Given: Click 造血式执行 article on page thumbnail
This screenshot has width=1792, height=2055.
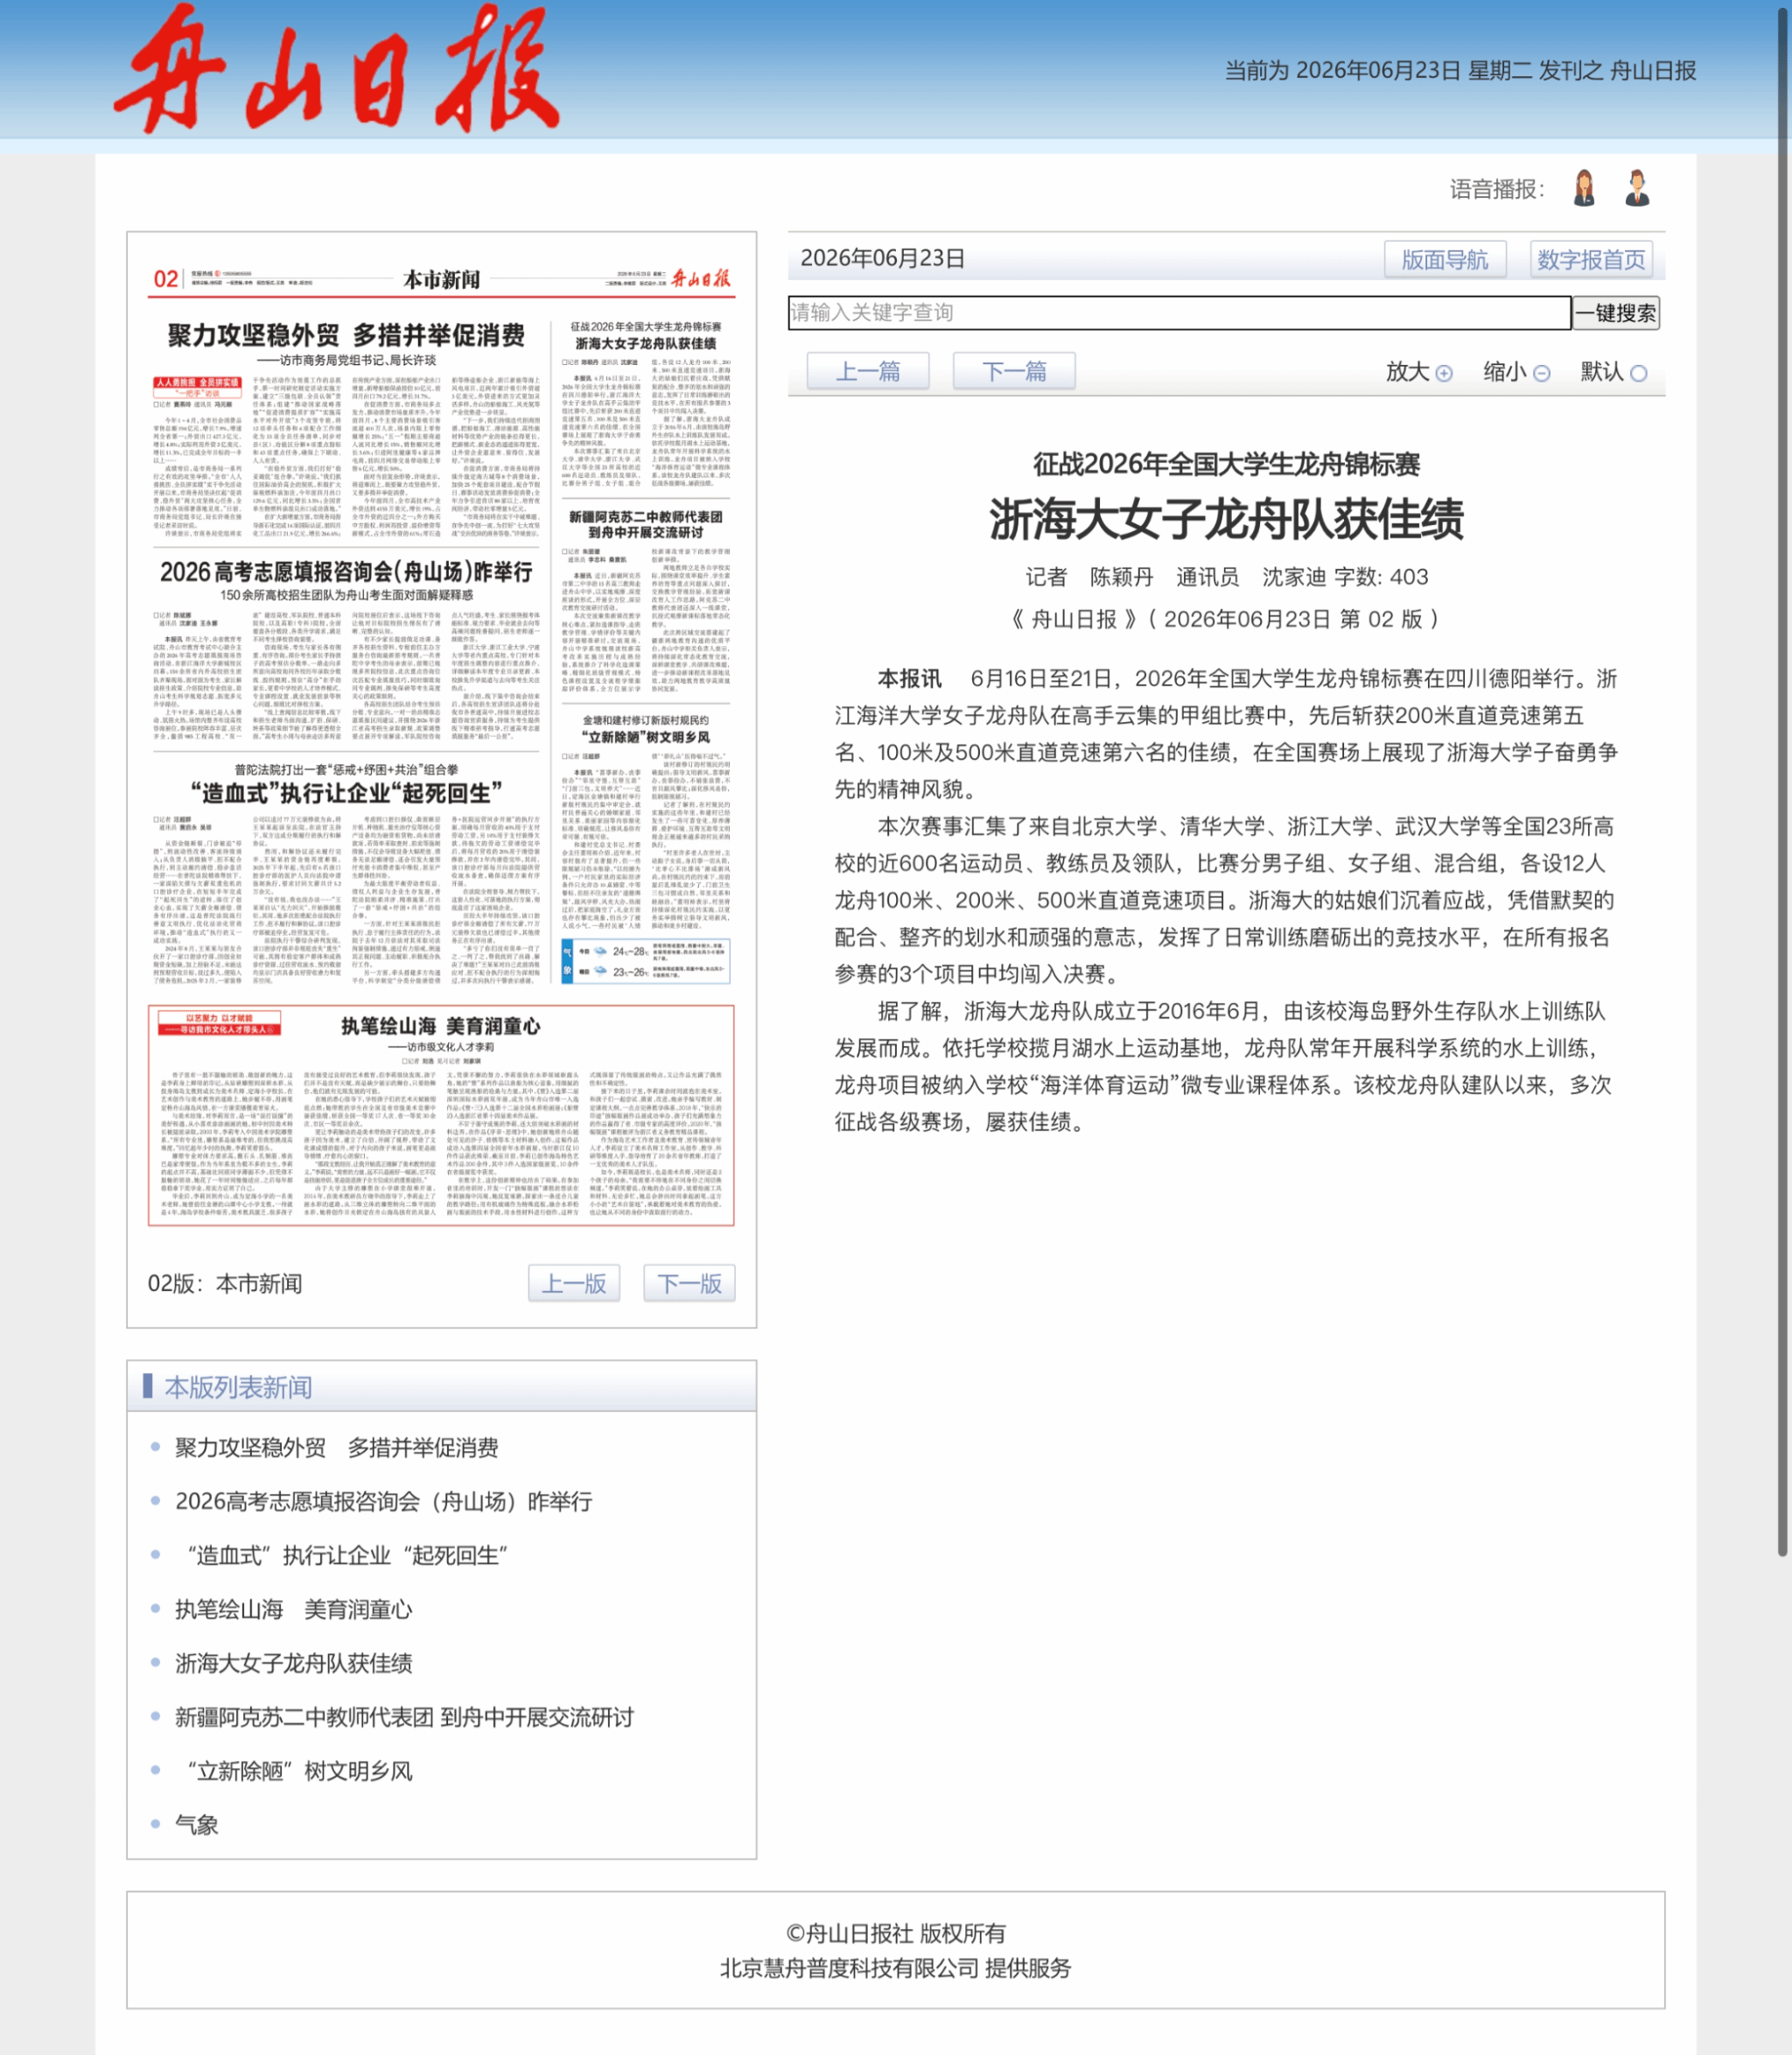Looking at the screenshot, I should coord(346,873).
